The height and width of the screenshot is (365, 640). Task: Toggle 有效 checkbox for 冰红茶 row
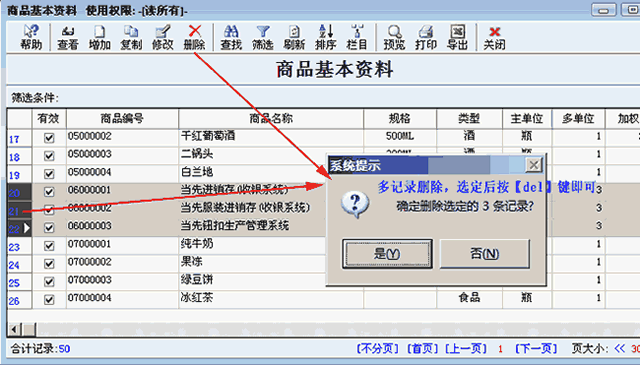coord(49,300)
